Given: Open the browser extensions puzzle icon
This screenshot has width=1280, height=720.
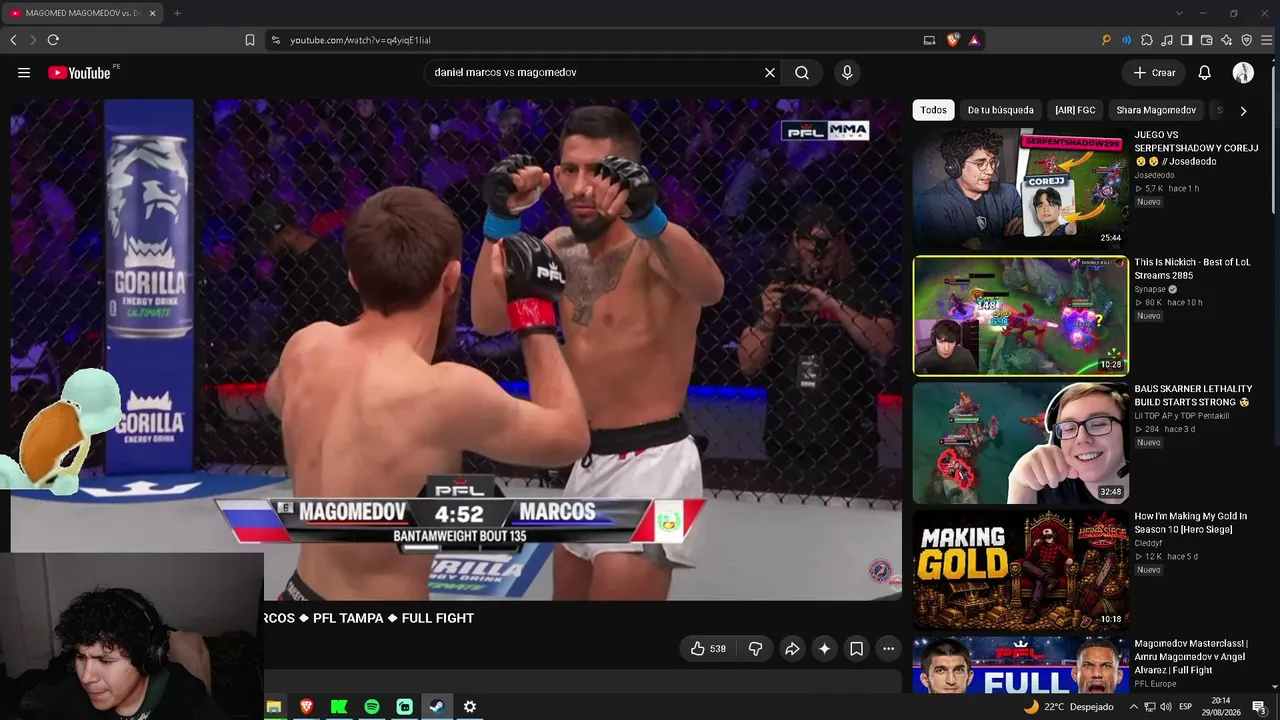Looking at the screenshot, I should click(x=1147, y=40).
